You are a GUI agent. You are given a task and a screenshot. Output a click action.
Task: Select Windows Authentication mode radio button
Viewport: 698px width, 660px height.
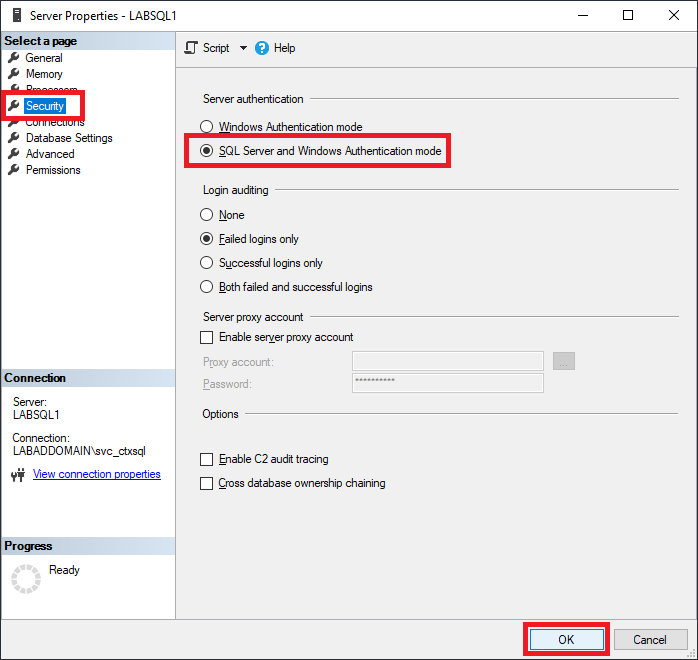(x=207, y=127)
